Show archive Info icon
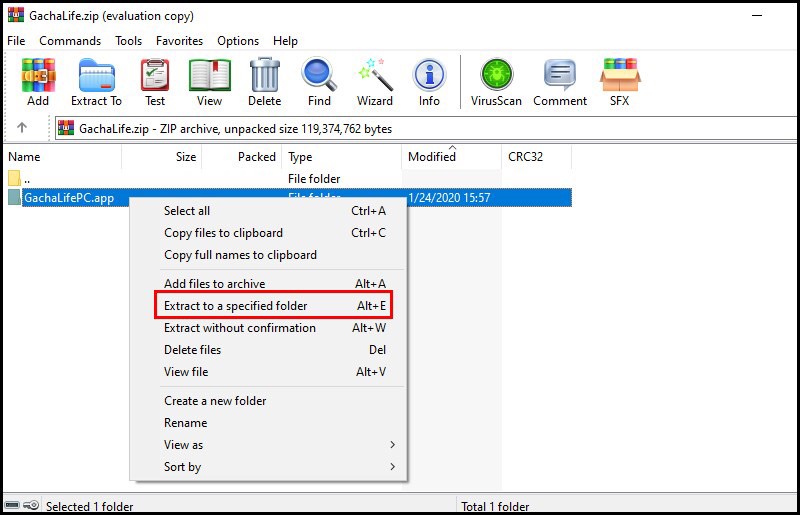Image resolution: width=800 pixels, height=515 pixels. (x=429, y=82)
